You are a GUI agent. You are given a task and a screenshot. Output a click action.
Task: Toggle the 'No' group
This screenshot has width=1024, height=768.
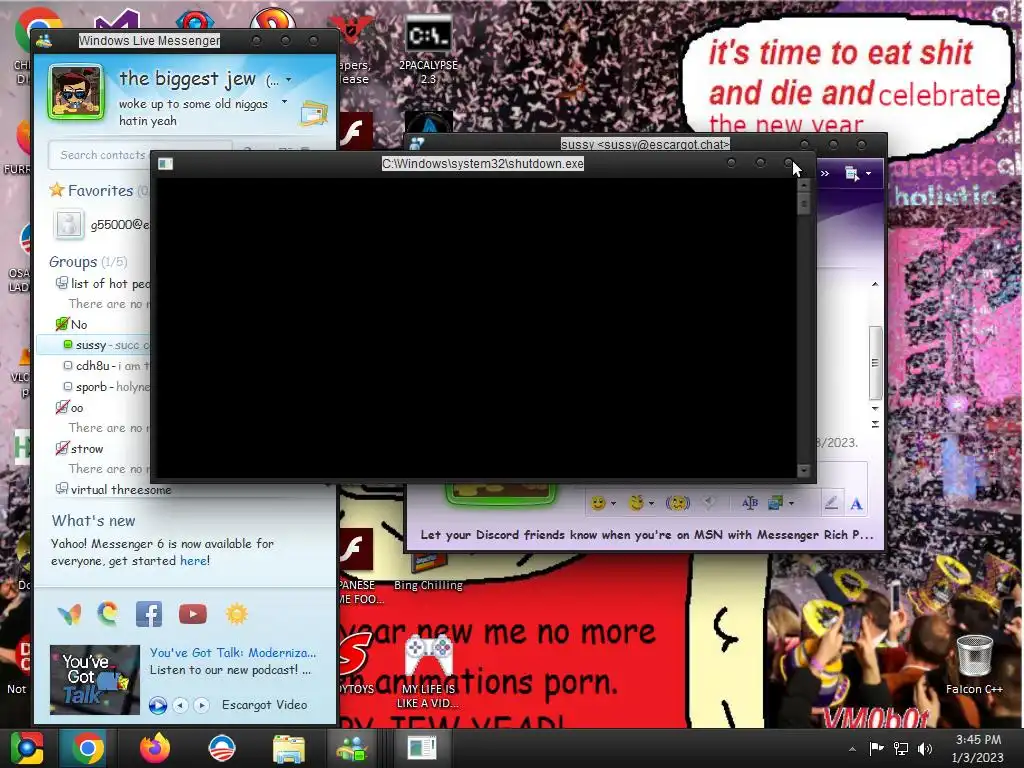(x=72, y=324)
